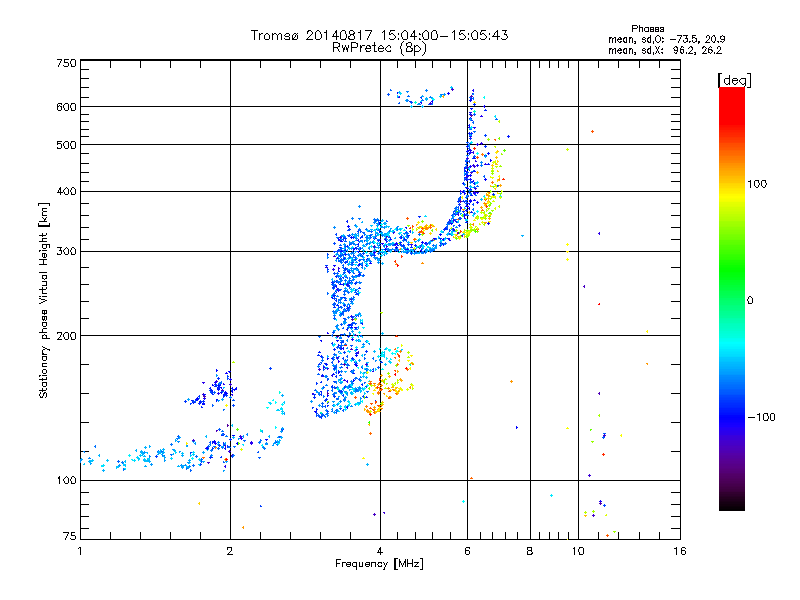Image resolution: width=800 pixels, height=600 pixels.
Task: Click the y-axis tick label "750"
Action: click(66, 63)
